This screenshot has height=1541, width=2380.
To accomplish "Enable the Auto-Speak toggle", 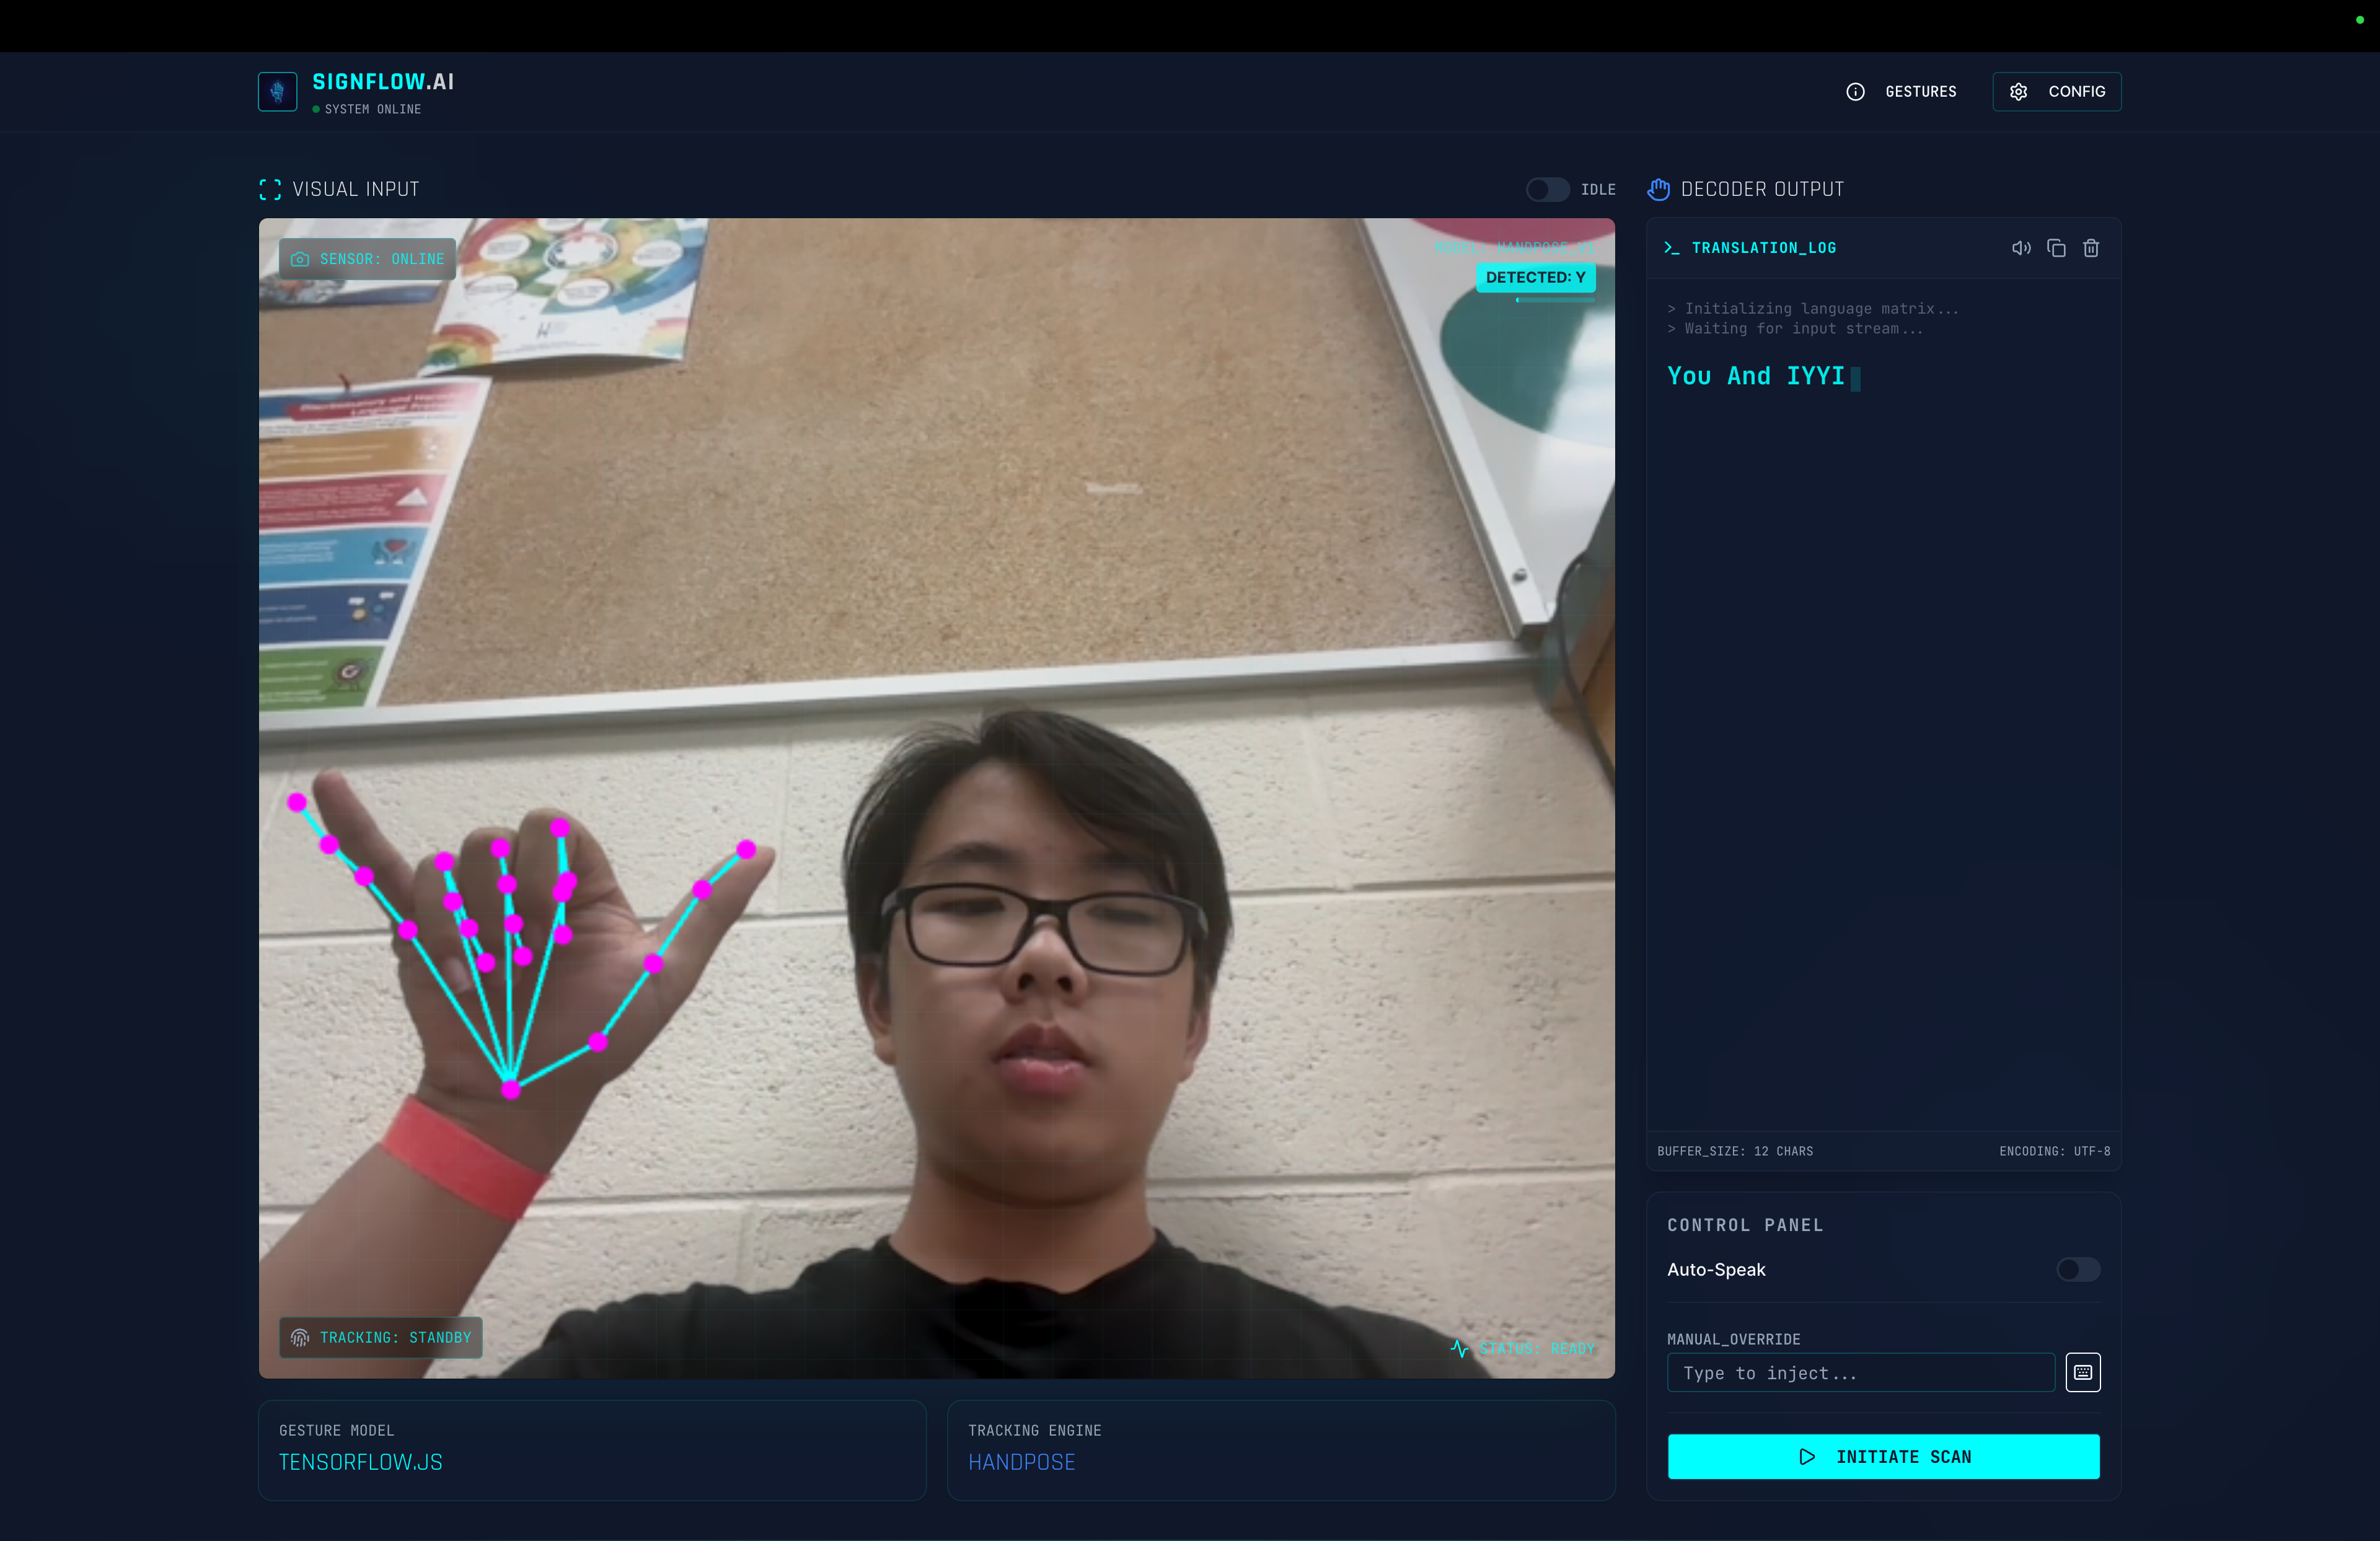I will (x=2078, y=1269).
